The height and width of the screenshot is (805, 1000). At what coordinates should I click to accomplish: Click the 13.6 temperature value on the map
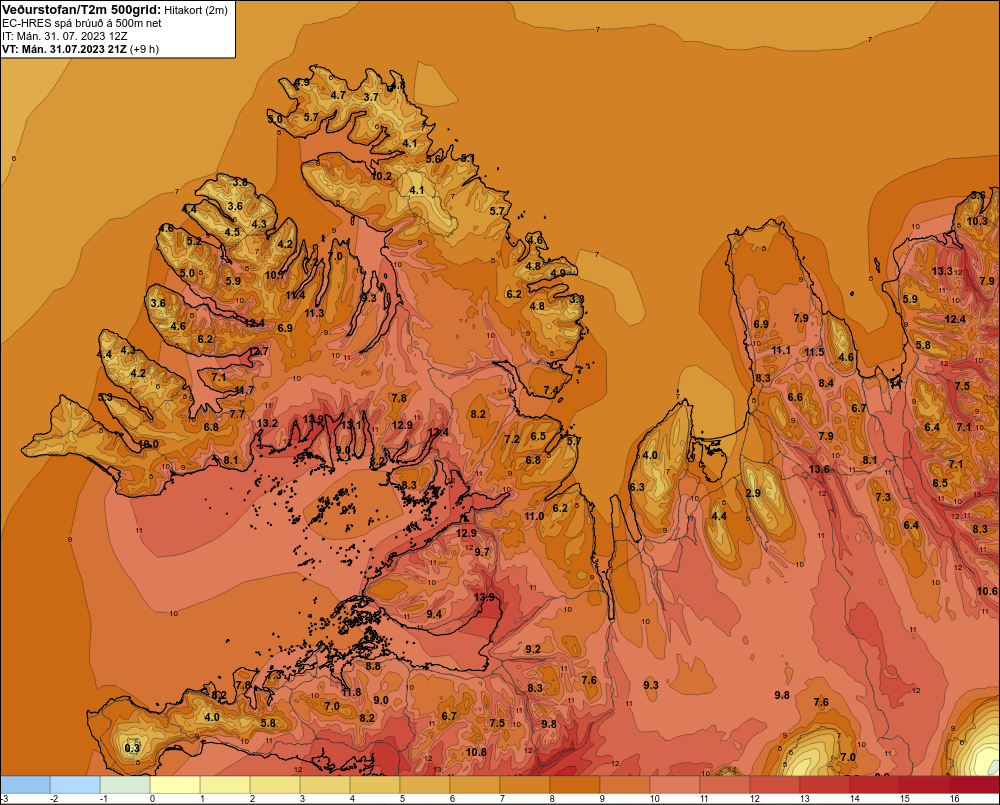pos(820,469)
